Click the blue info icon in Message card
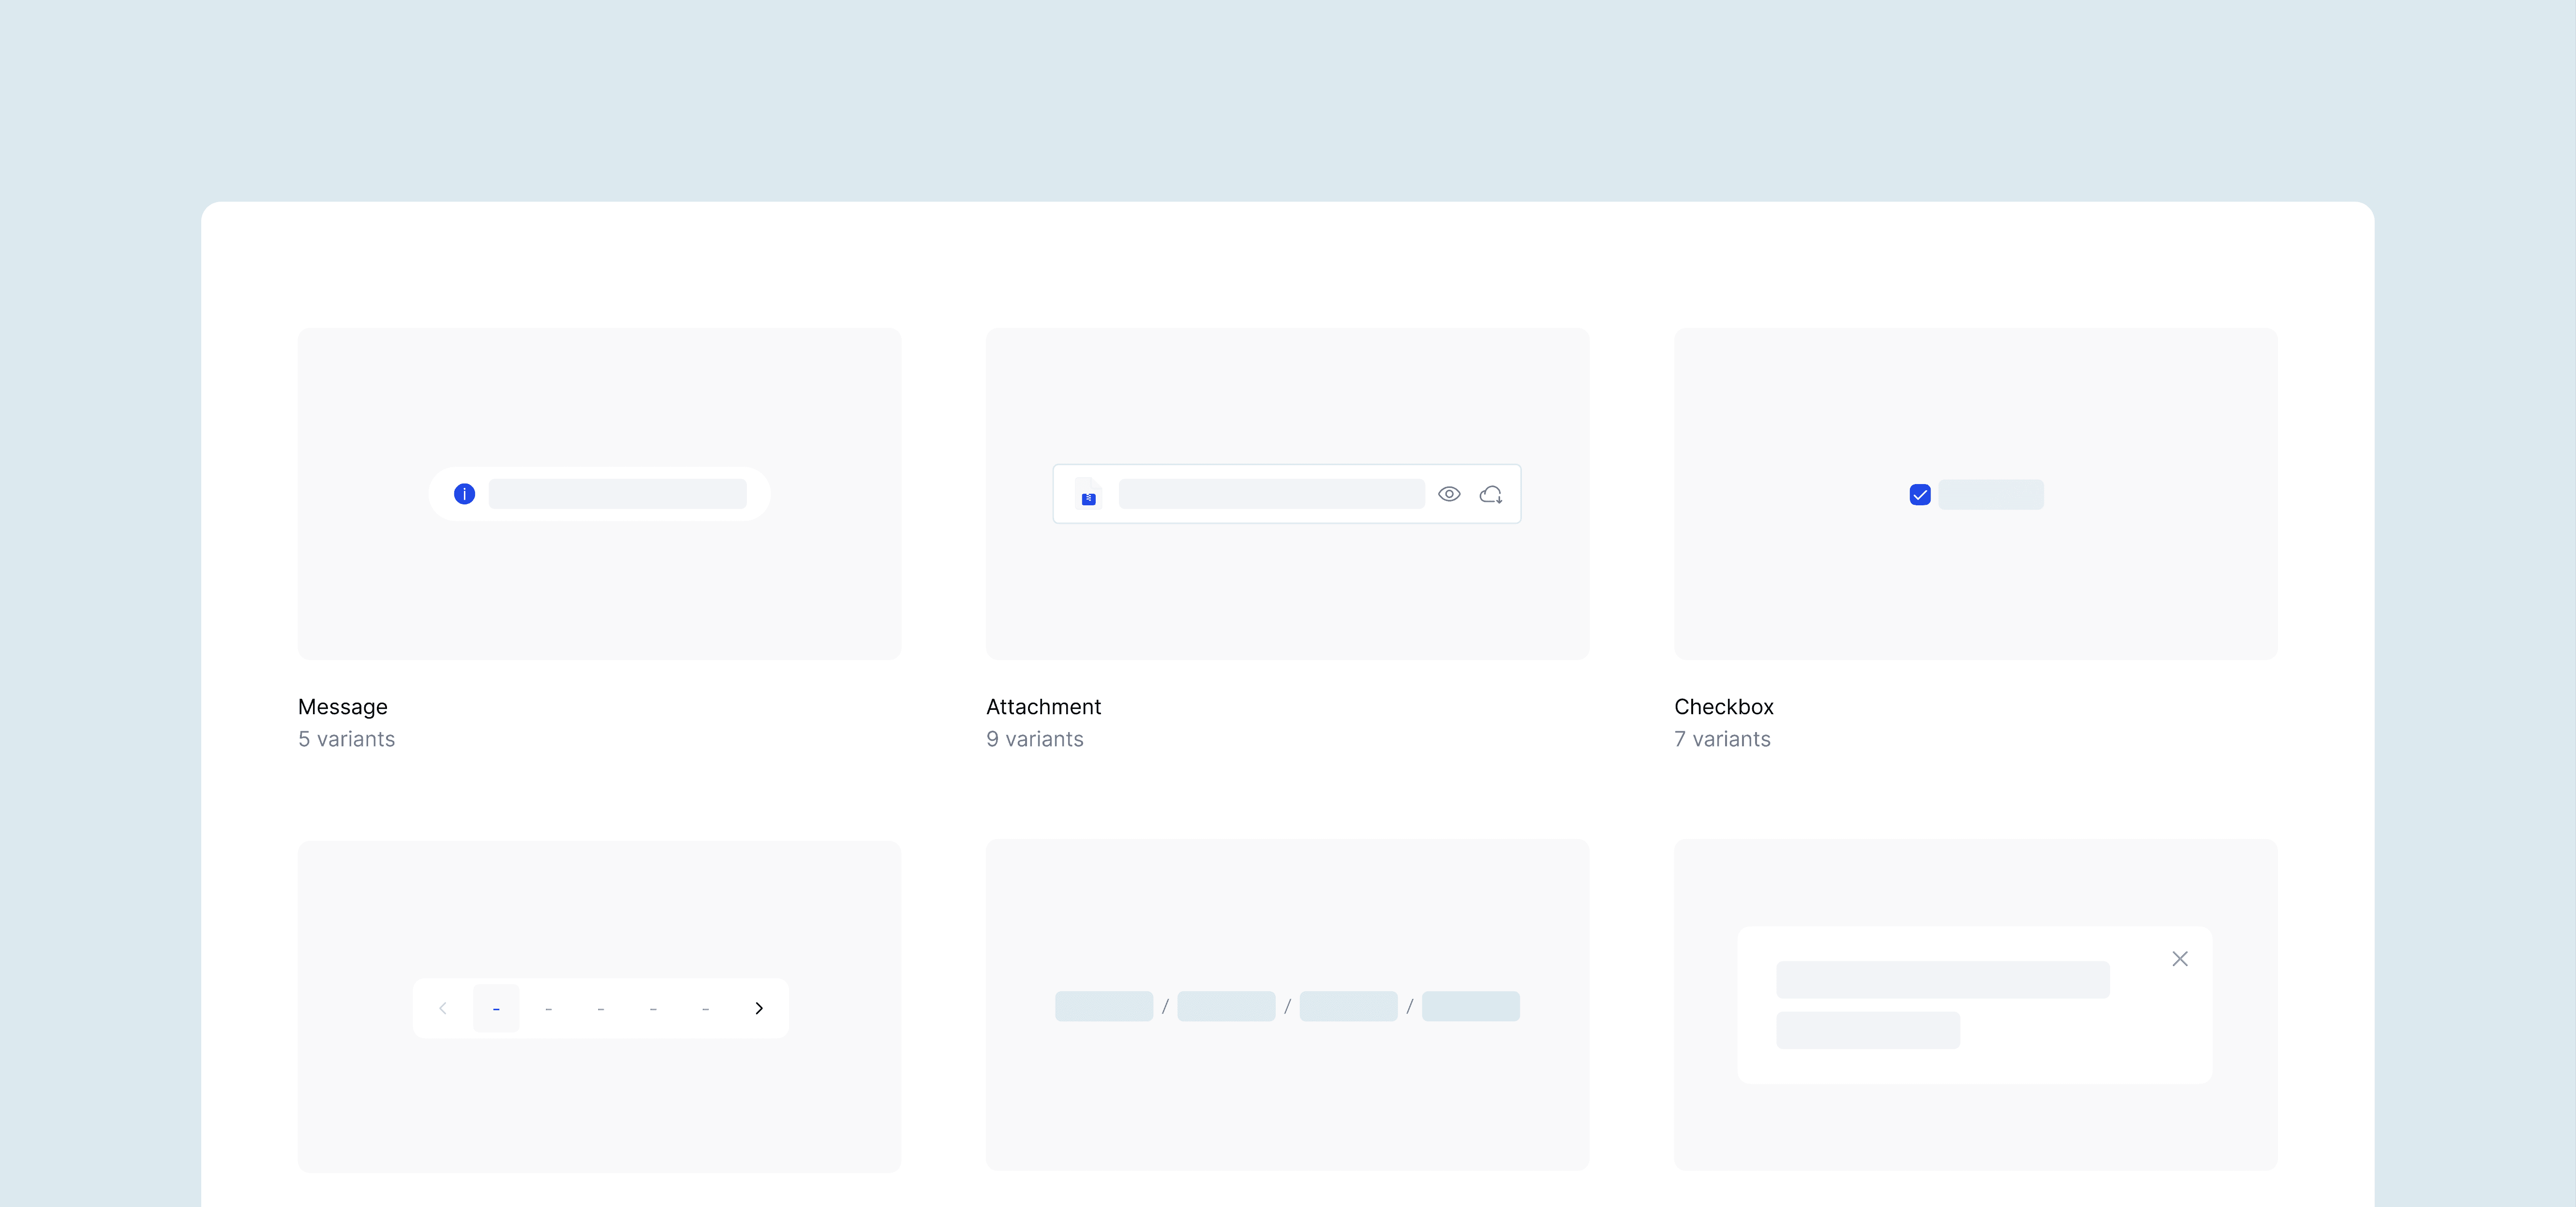Image resolution: width=2576 pixels, height=1207 pixels. 464,494
